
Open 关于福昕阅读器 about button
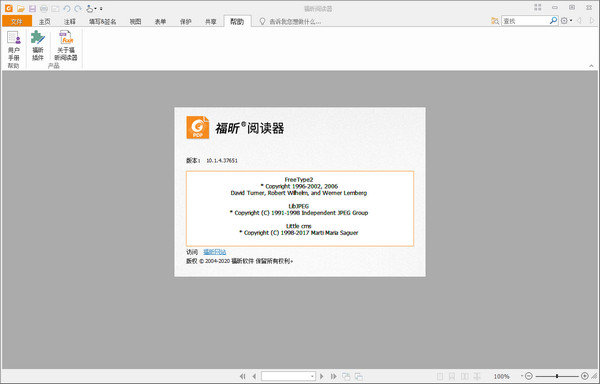click(66, 46)
